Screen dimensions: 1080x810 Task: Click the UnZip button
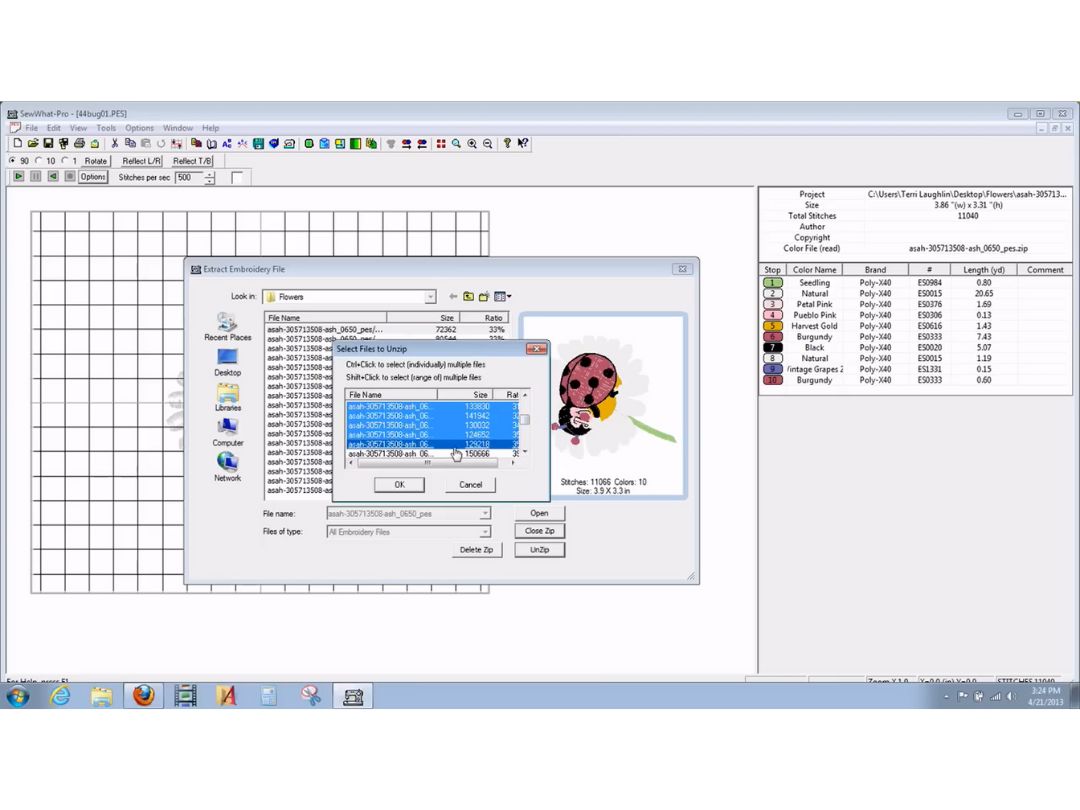pos(539,550)
